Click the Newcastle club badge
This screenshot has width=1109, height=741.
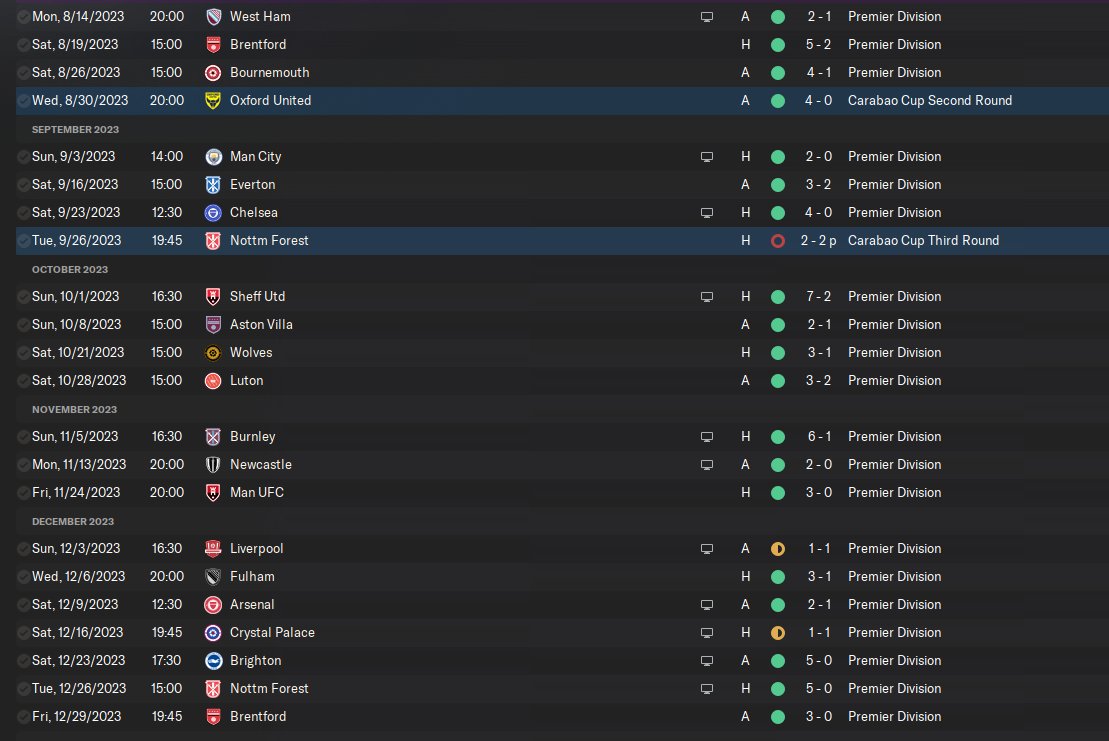213,465
